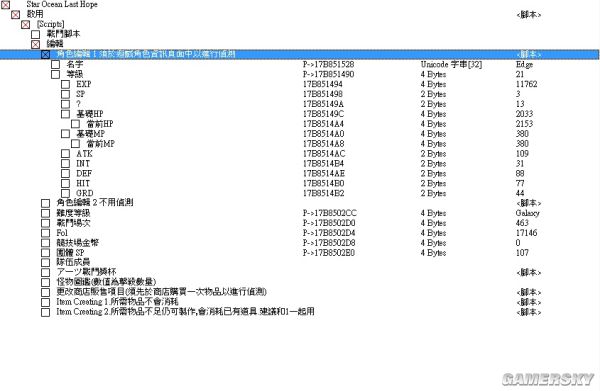Check the Item Creating 1 script checkbox
This screenshot has width=600, height=391.
[x=46, y=302]
